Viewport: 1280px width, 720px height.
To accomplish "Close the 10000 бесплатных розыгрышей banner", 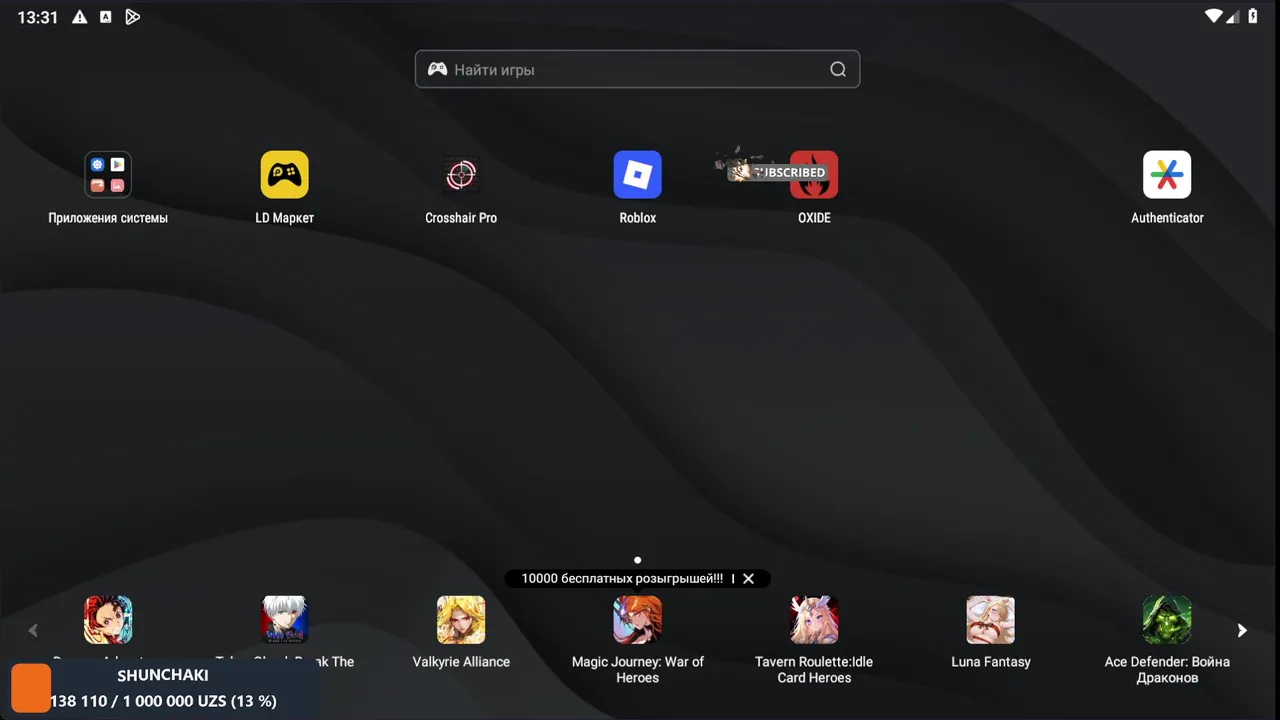I will pos(748,579).
